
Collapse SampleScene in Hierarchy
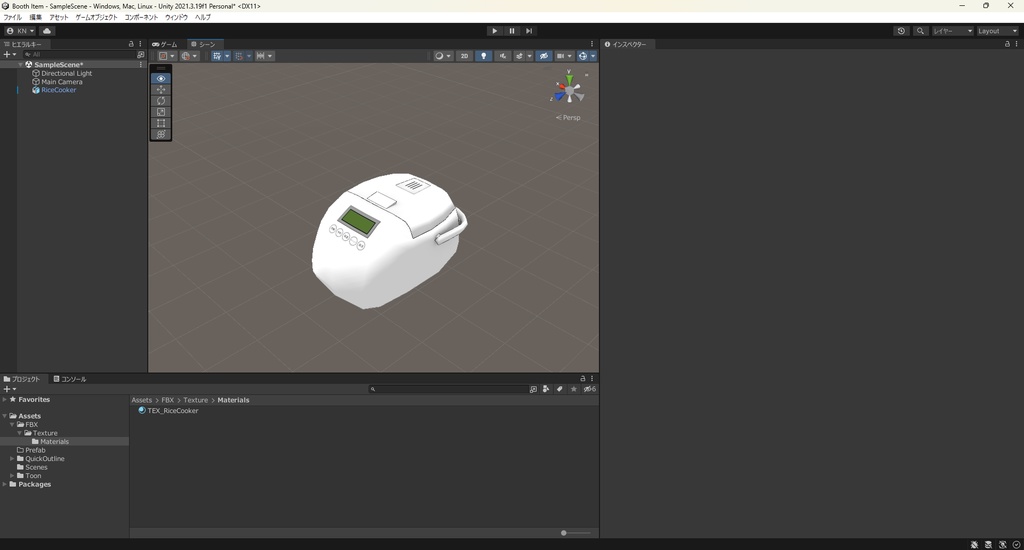[20, 65]
